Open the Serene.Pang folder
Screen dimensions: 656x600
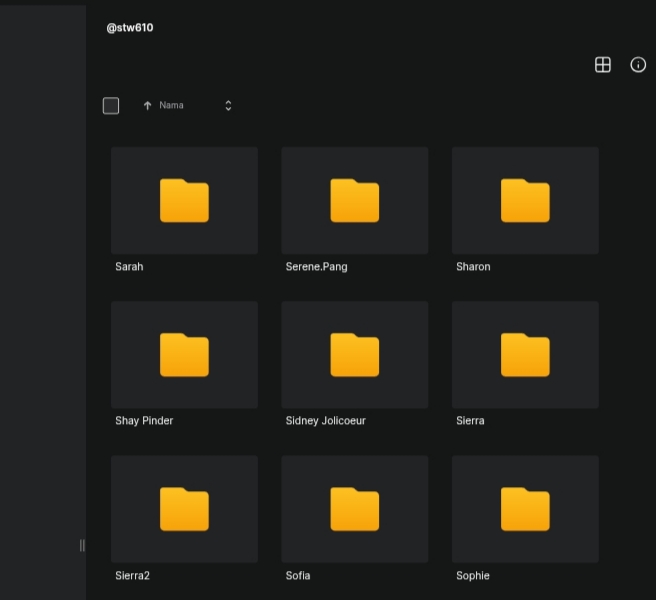pos(355,200)
